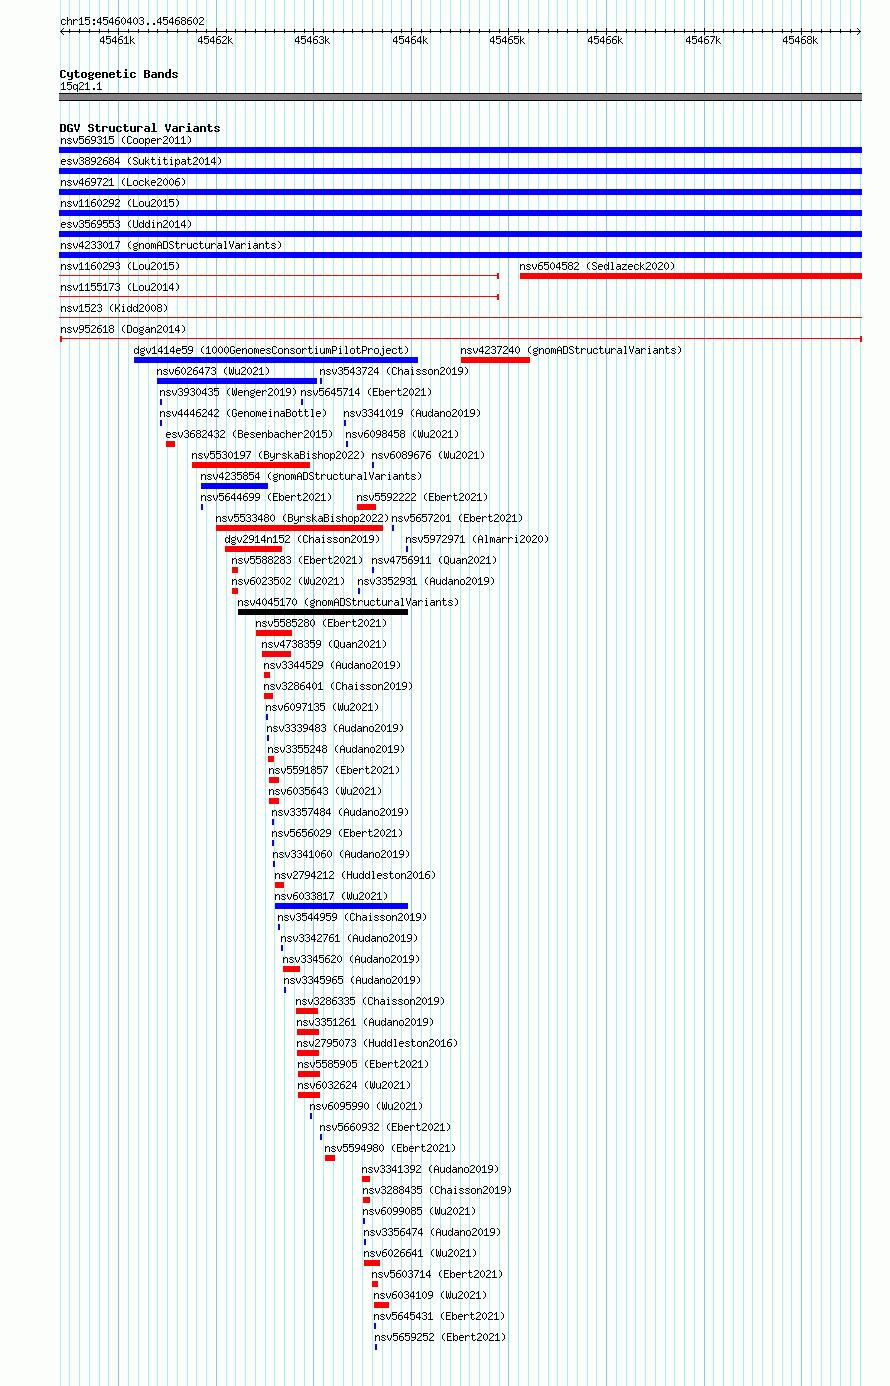Screen dimensions: 890x1386
Task: Click the nsv569315 (Cooper2011) label
Action: coord(126,141)
